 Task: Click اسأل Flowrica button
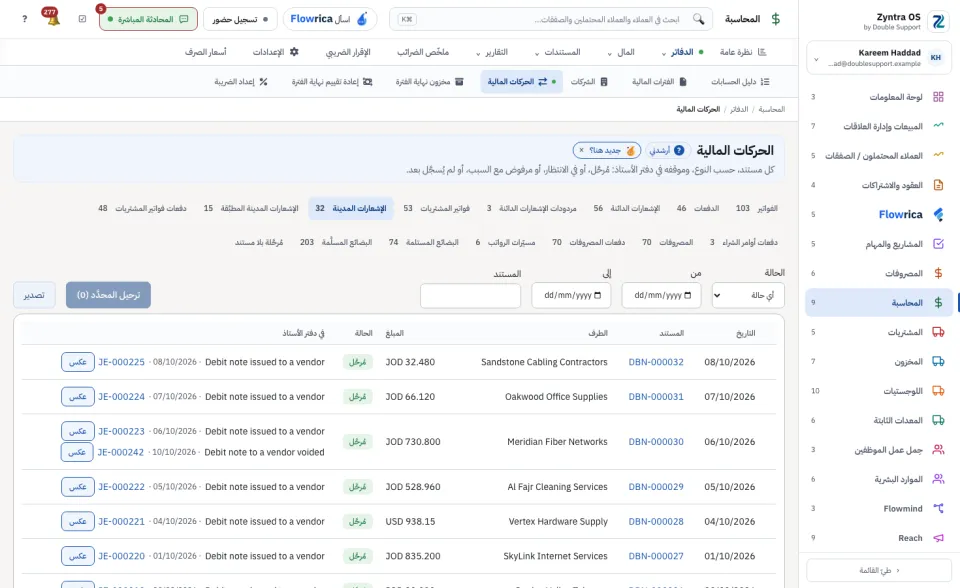click(x=329, y=19)
